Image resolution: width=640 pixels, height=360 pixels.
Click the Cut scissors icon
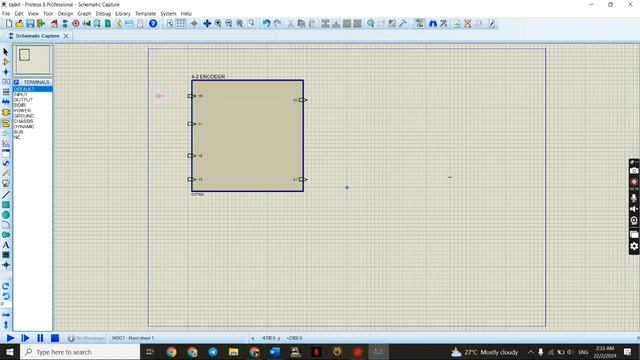coord(290,24)
